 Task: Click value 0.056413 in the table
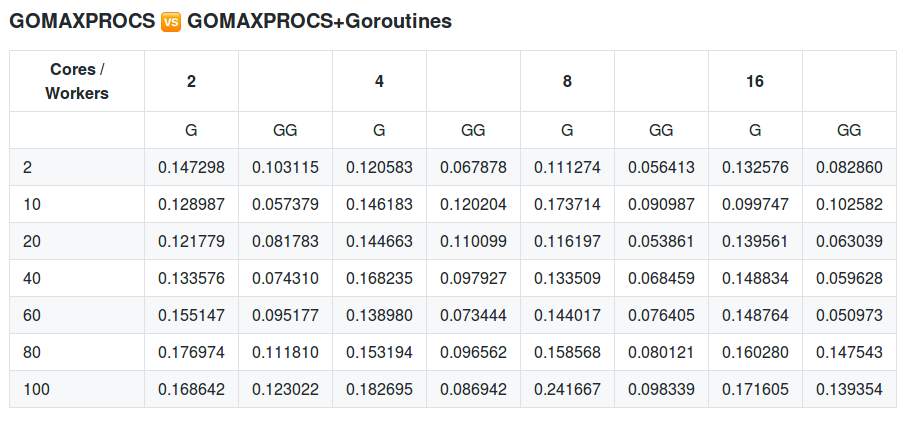click(661, 168)
